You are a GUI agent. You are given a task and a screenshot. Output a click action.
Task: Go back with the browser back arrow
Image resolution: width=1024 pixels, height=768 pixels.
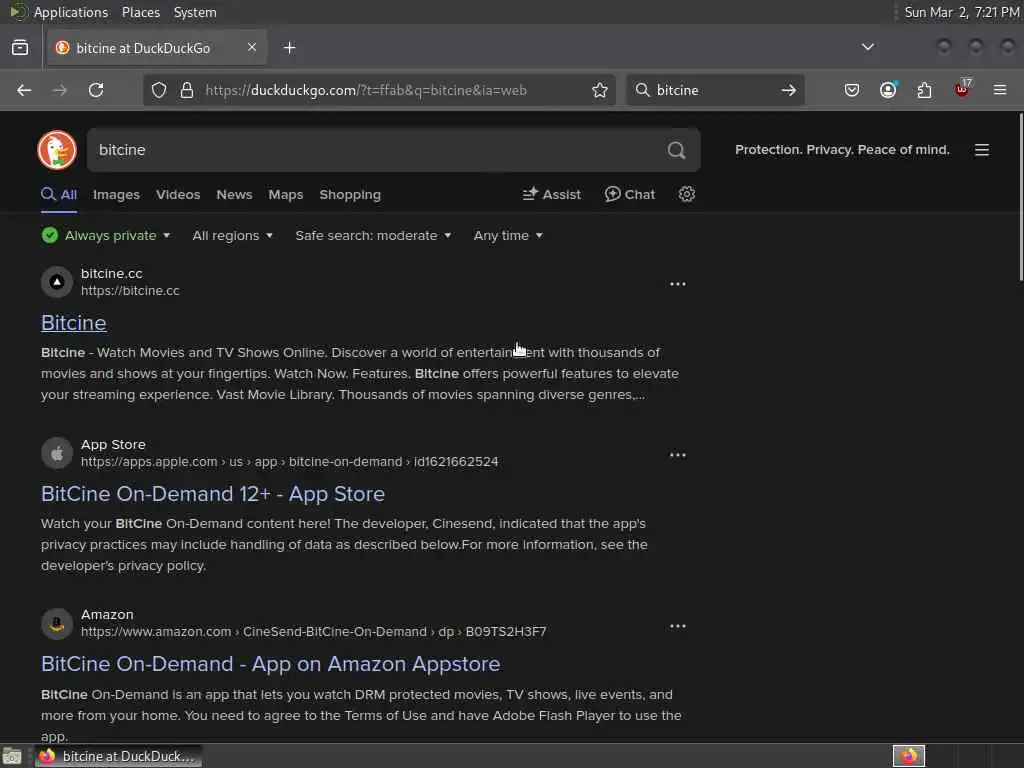(x=24, y=90)
